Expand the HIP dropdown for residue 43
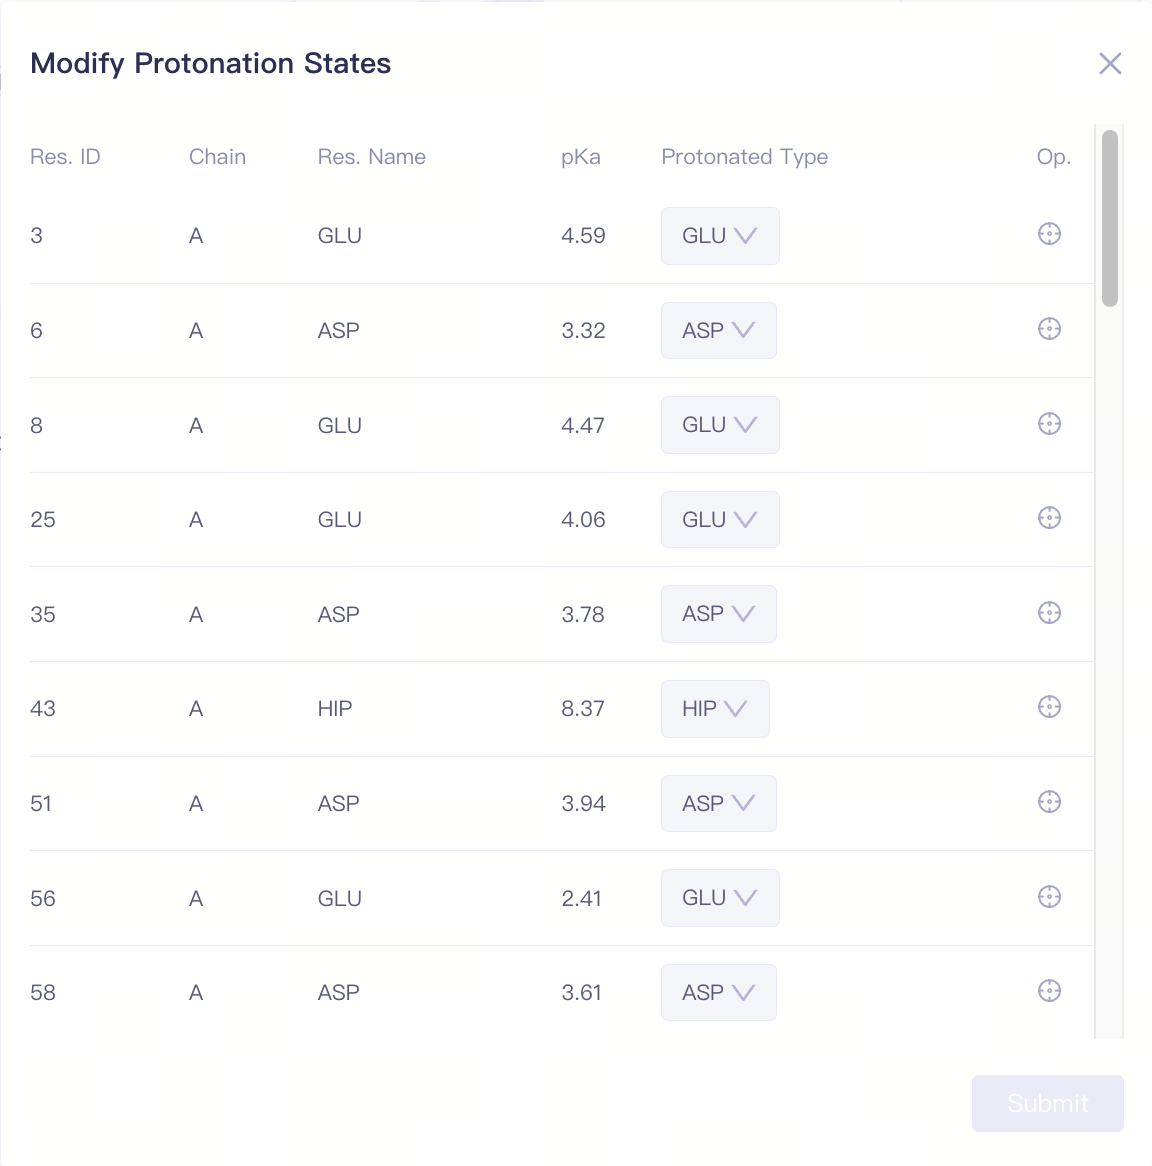Screen dimensions: 1152x1166 tap(715, 709)
